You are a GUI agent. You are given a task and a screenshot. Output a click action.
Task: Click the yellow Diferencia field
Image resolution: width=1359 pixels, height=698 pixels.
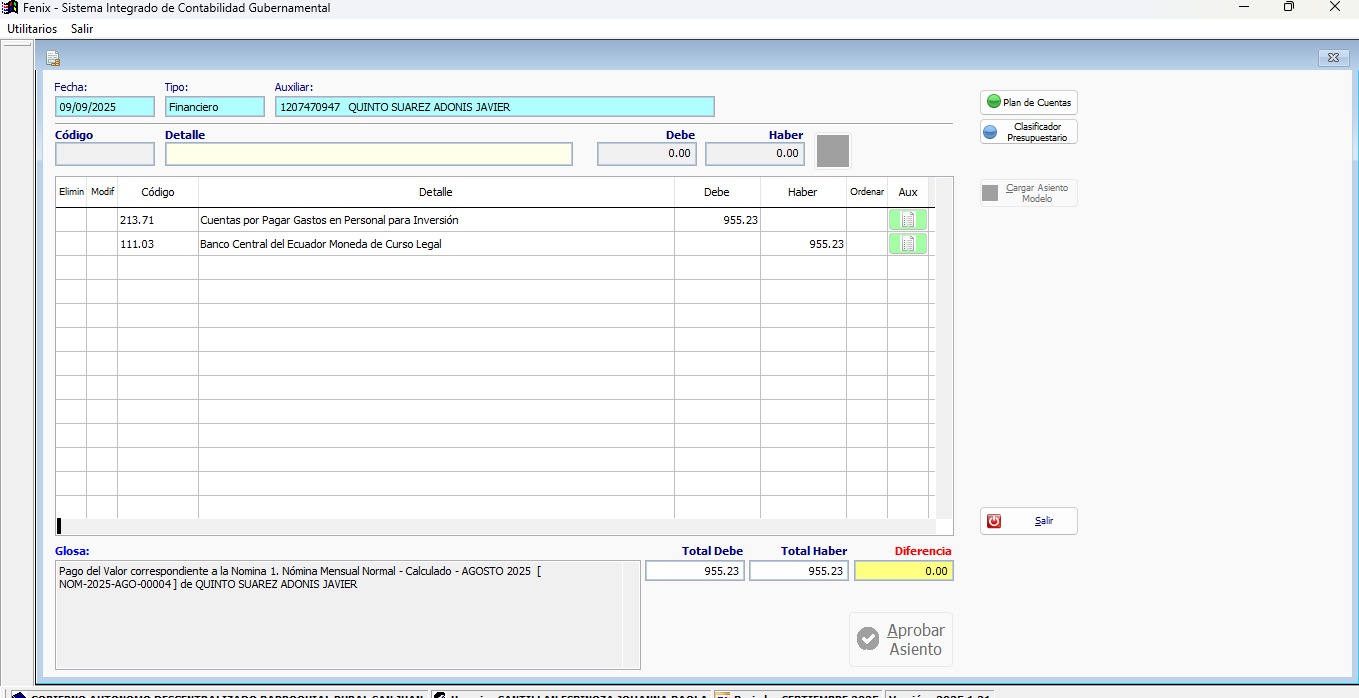[x=903, y=571]
